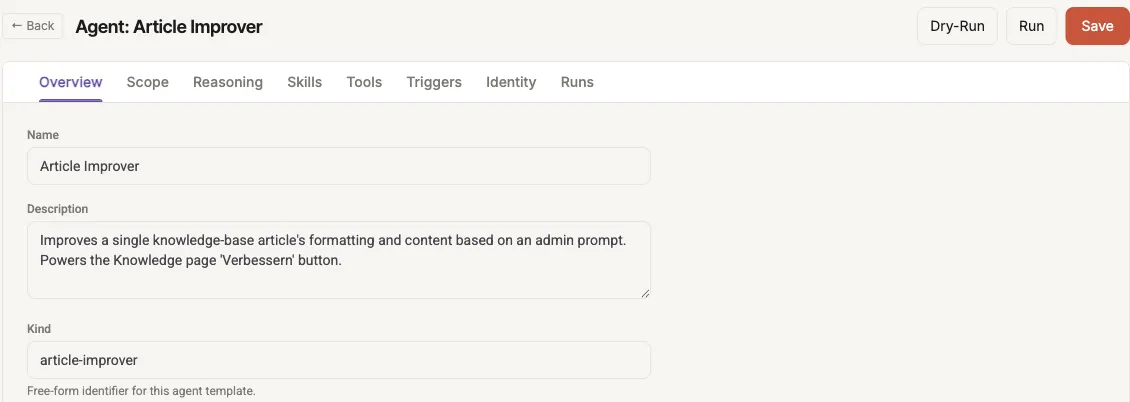Focus the Name field containing Article Improver

(339, 166)
